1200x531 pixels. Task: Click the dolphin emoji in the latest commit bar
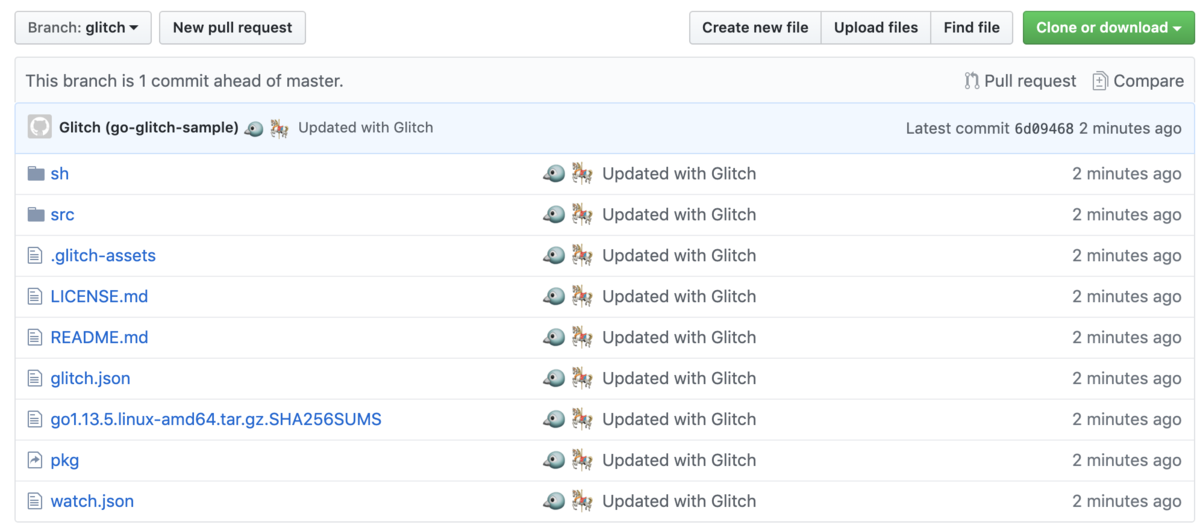254,128
